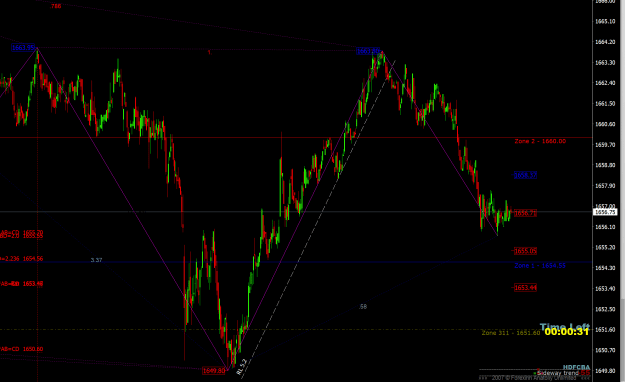The image size is (625, 382).
Task: Click 1655.20 on the price axis
Action: pos(605,247)
